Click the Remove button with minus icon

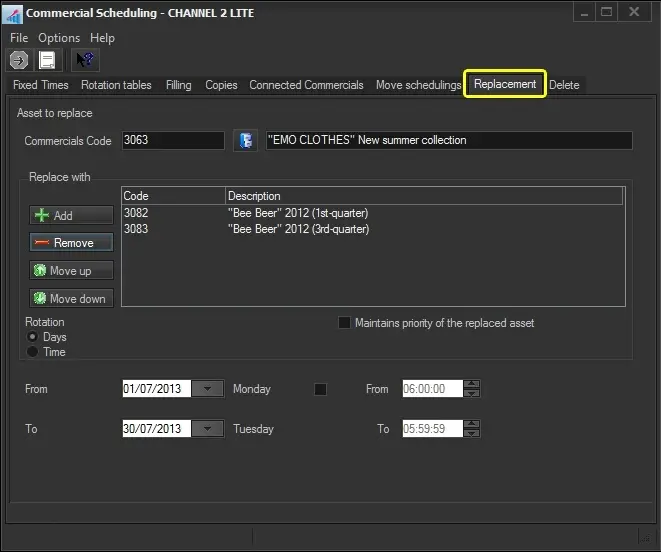coord(71,242)
